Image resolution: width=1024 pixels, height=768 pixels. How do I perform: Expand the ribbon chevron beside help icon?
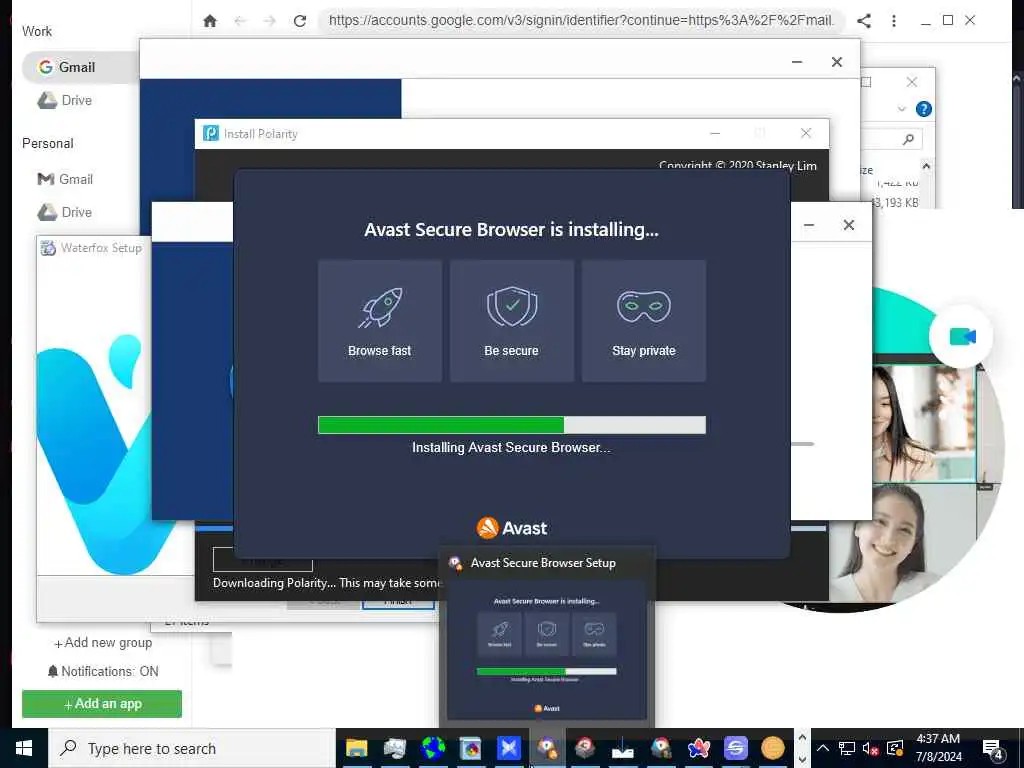coord(902,109)
